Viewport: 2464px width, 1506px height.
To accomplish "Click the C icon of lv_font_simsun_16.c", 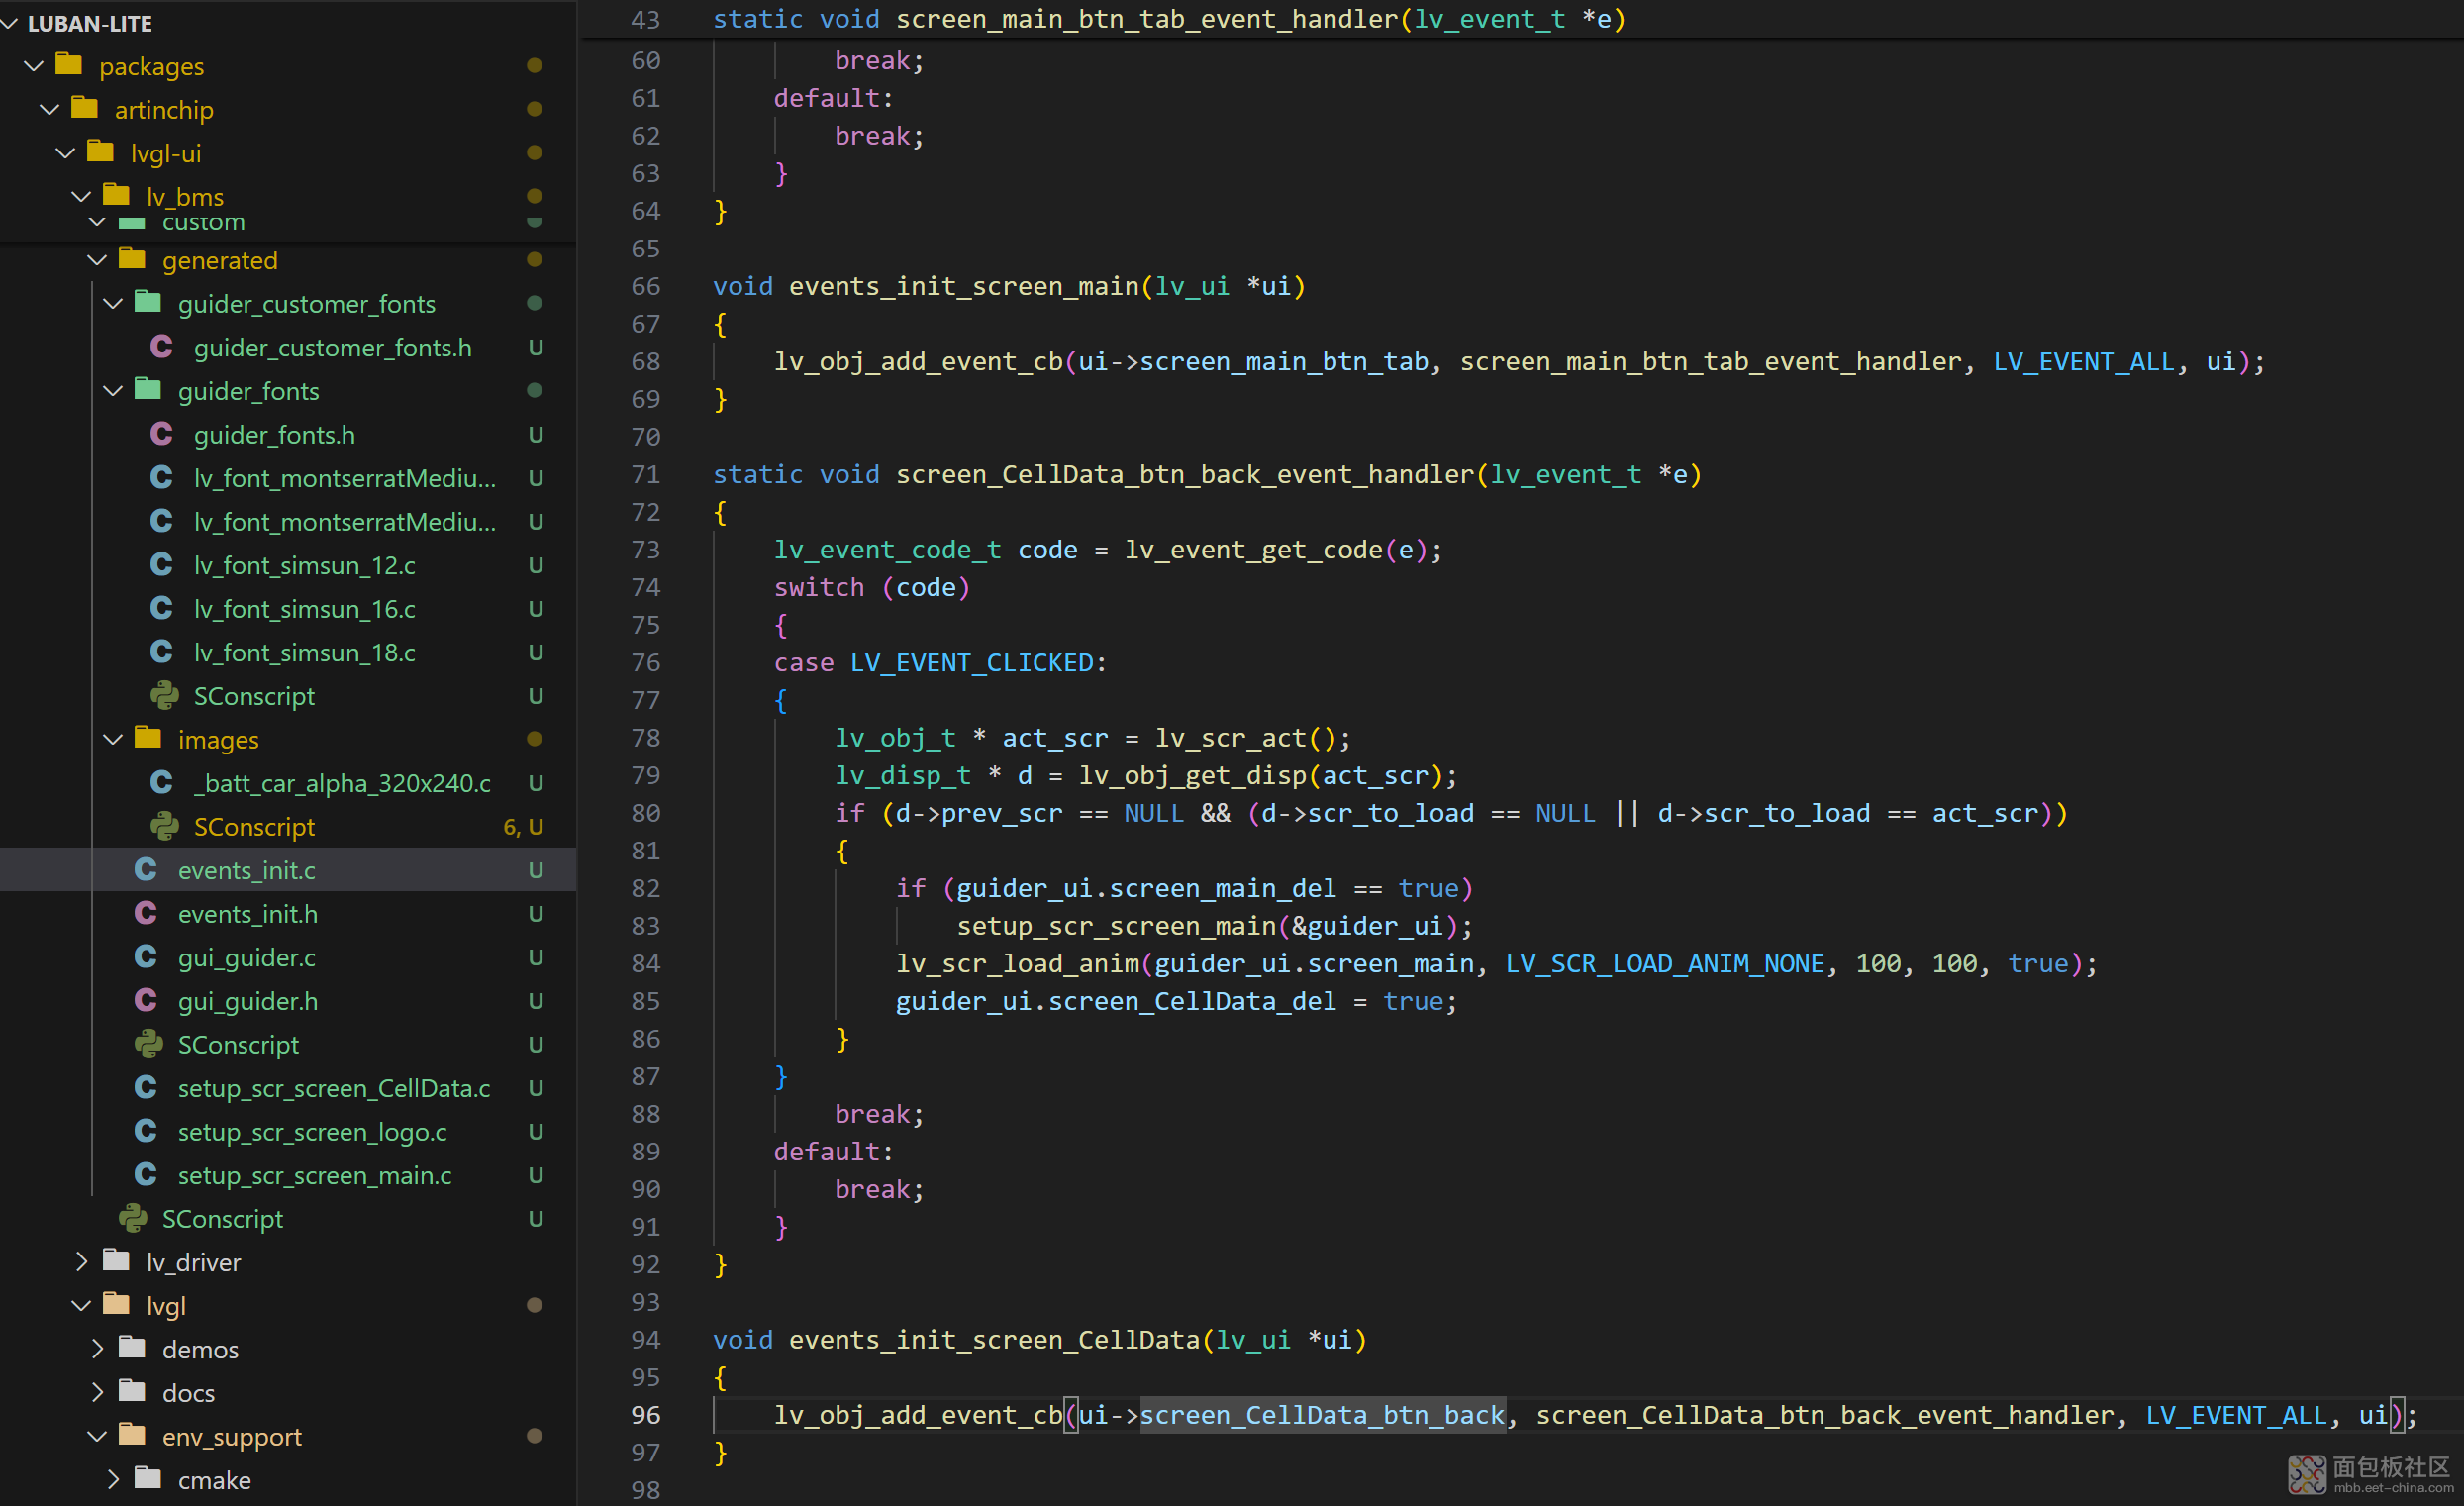I will [161, 608].
